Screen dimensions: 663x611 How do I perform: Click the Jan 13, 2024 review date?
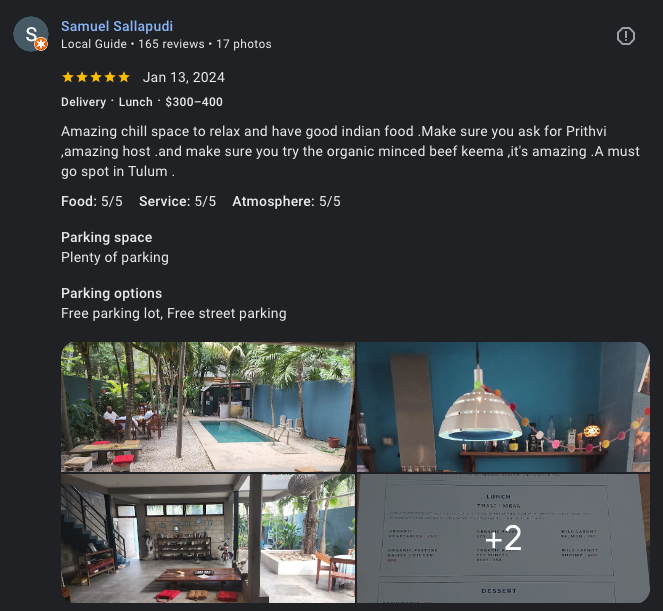[184, 77]
